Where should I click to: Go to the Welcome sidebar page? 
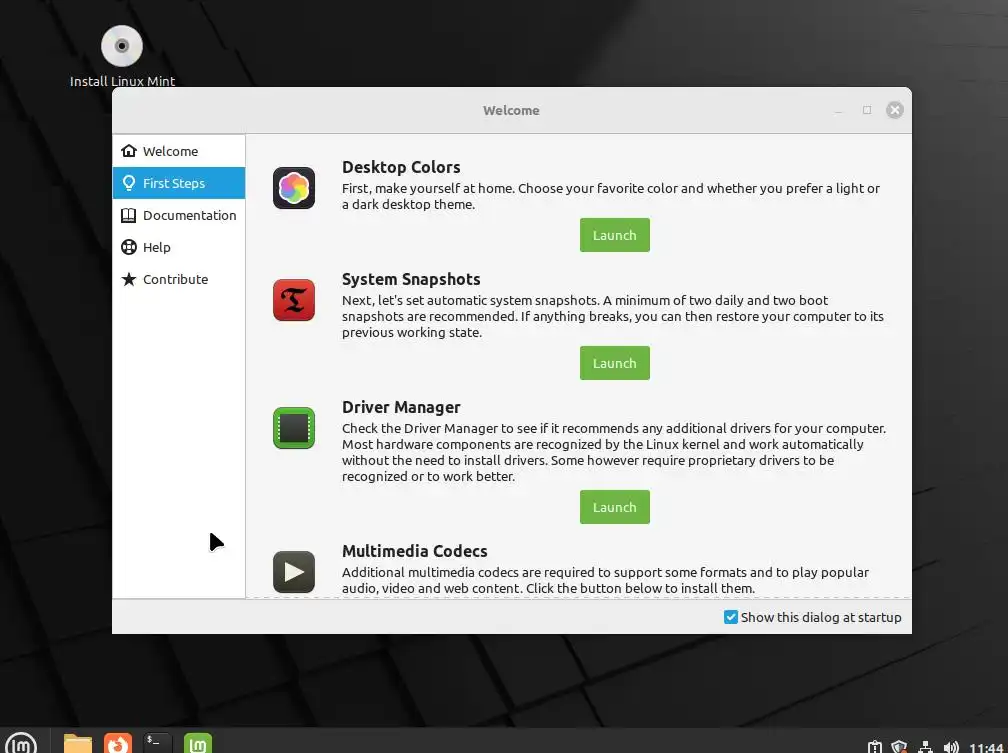tap(179, 151)
